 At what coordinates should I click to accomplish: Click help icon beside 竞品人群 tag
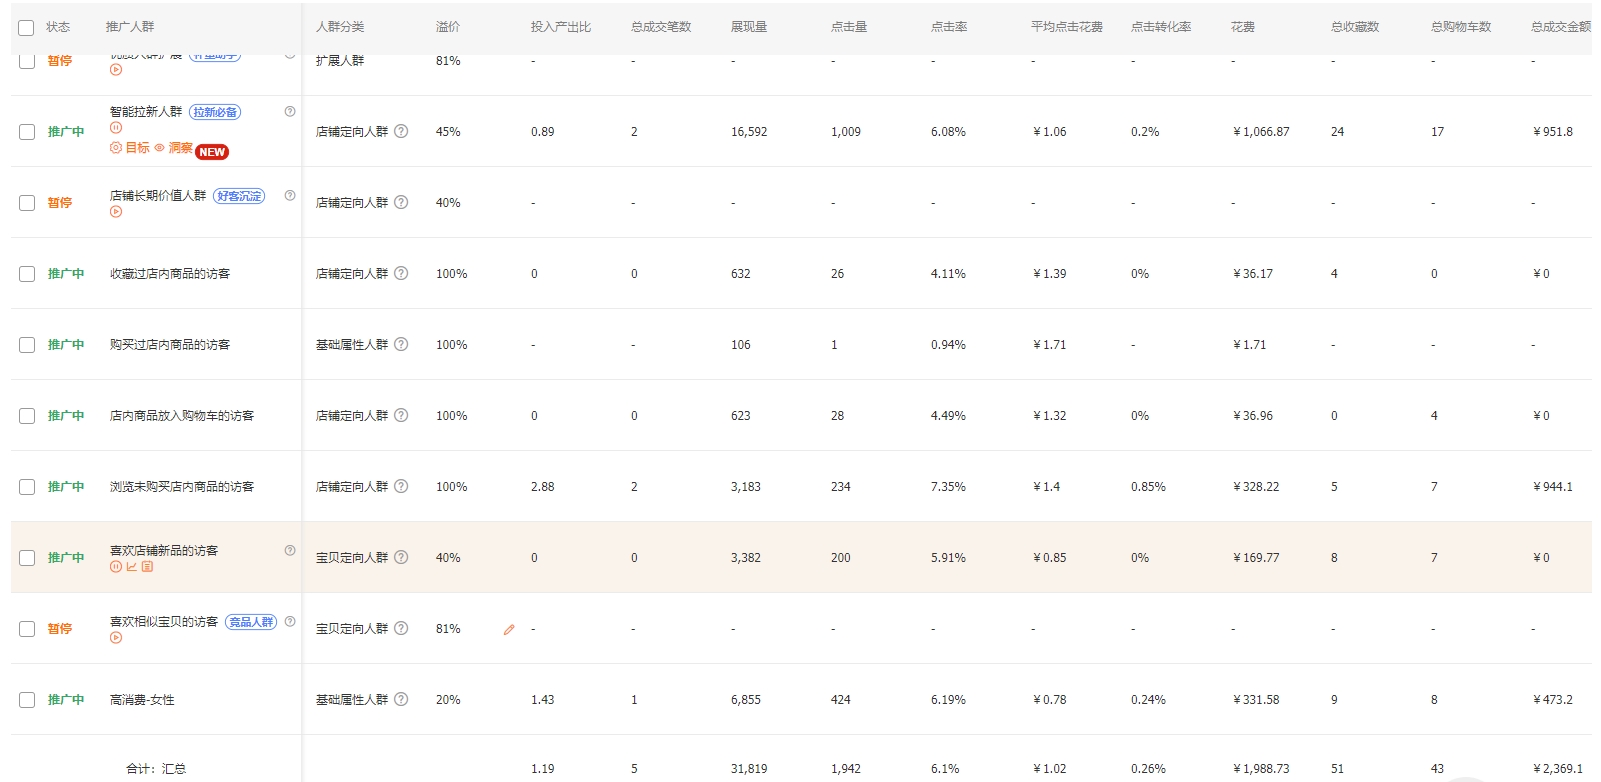coord(290,621)
